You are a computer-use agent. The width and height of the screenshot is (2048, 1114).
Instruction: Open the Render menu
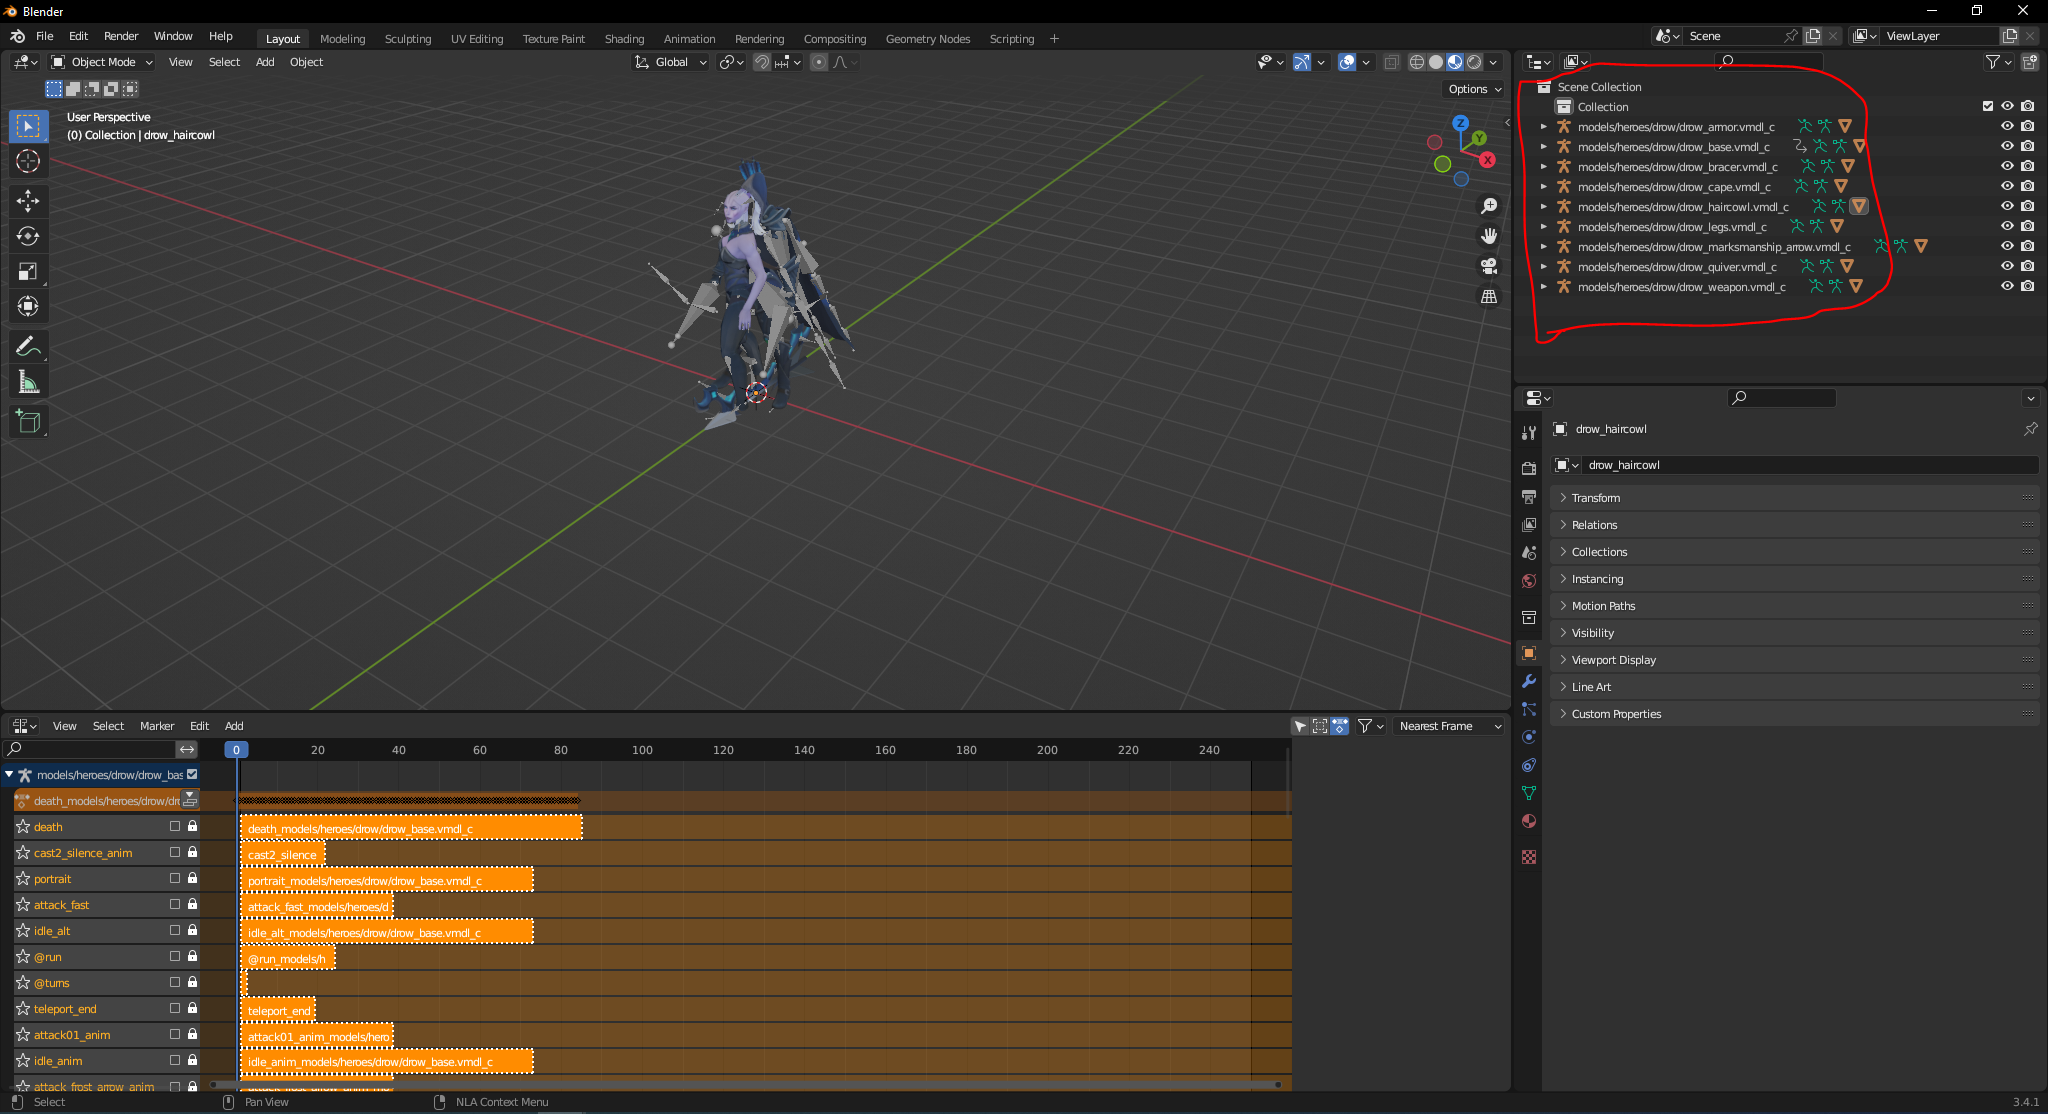[121, 36]
